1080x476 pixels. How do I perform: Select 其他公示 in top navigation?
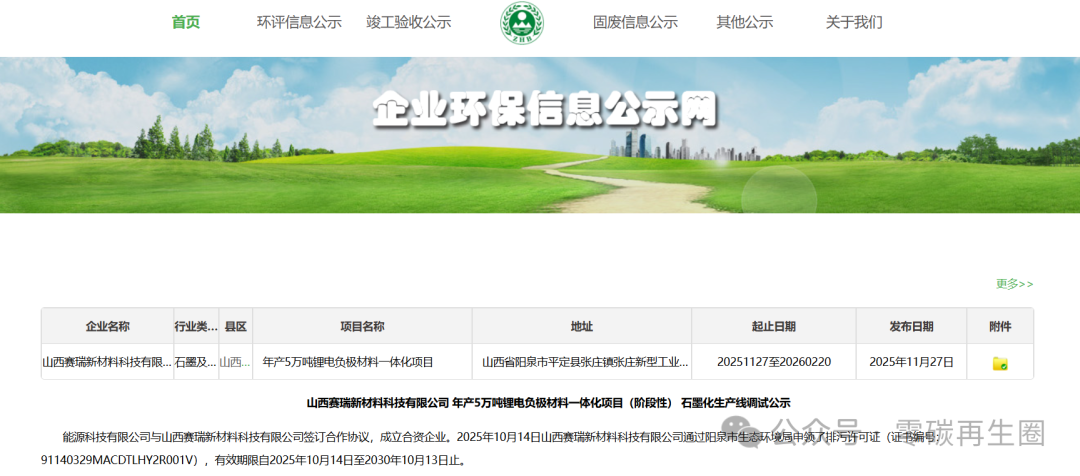[x=745, y=22]
